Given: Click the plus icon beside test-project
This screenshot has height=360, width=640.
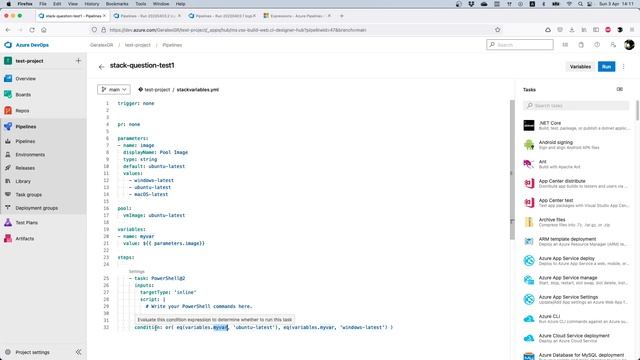Looking at the screenshot, I should point(78,61).
